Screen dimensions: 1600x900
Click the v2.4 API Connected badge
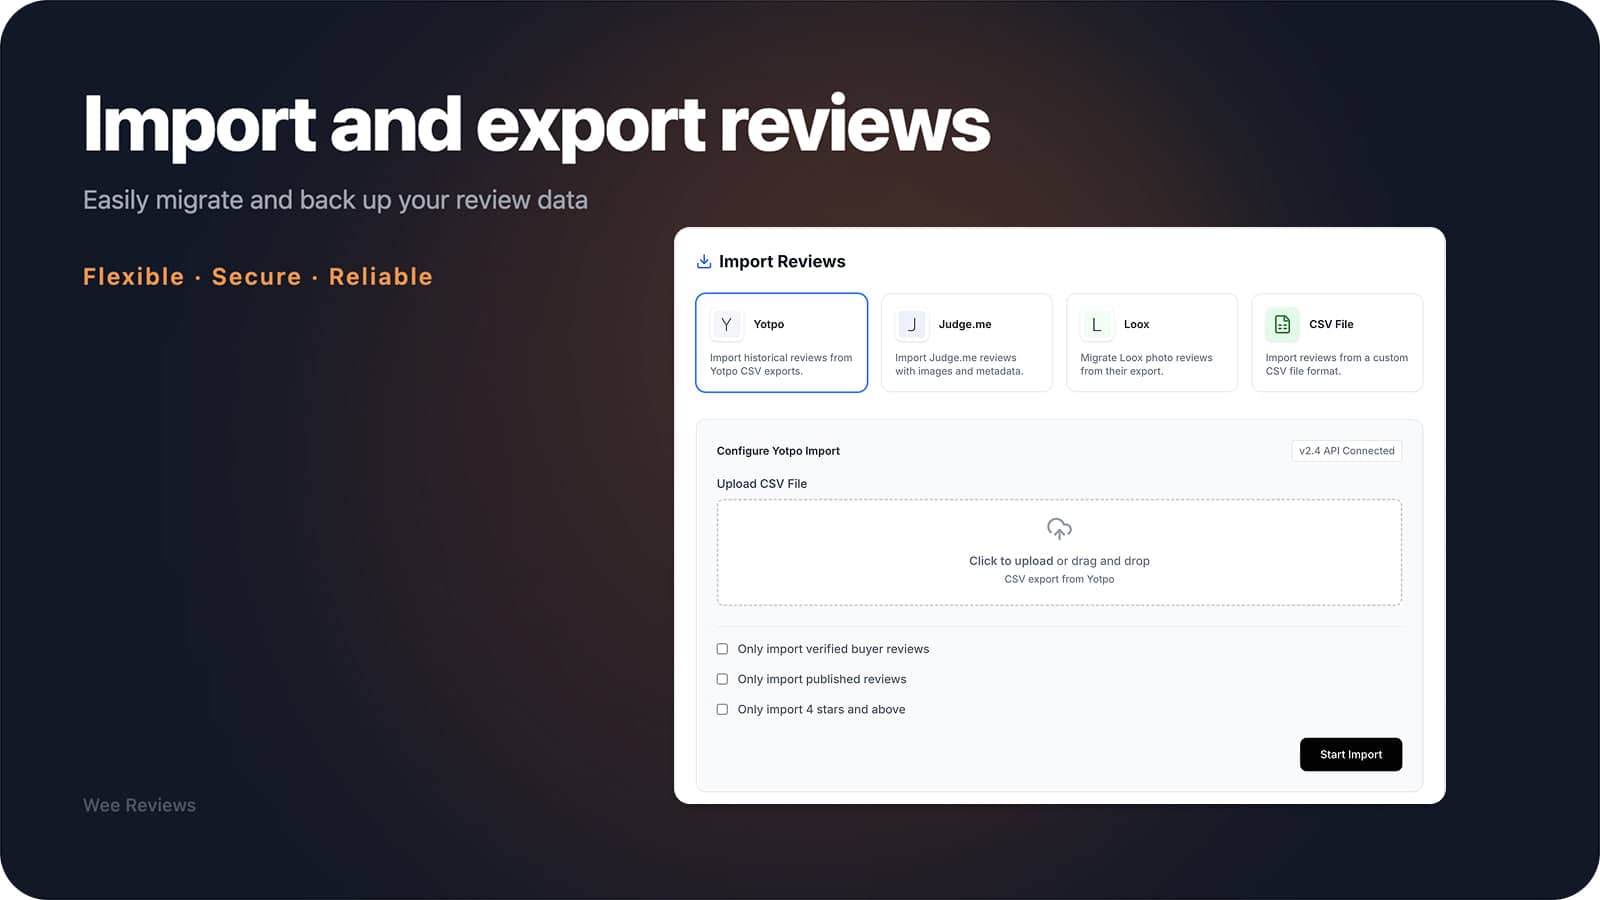[1346, 451]
